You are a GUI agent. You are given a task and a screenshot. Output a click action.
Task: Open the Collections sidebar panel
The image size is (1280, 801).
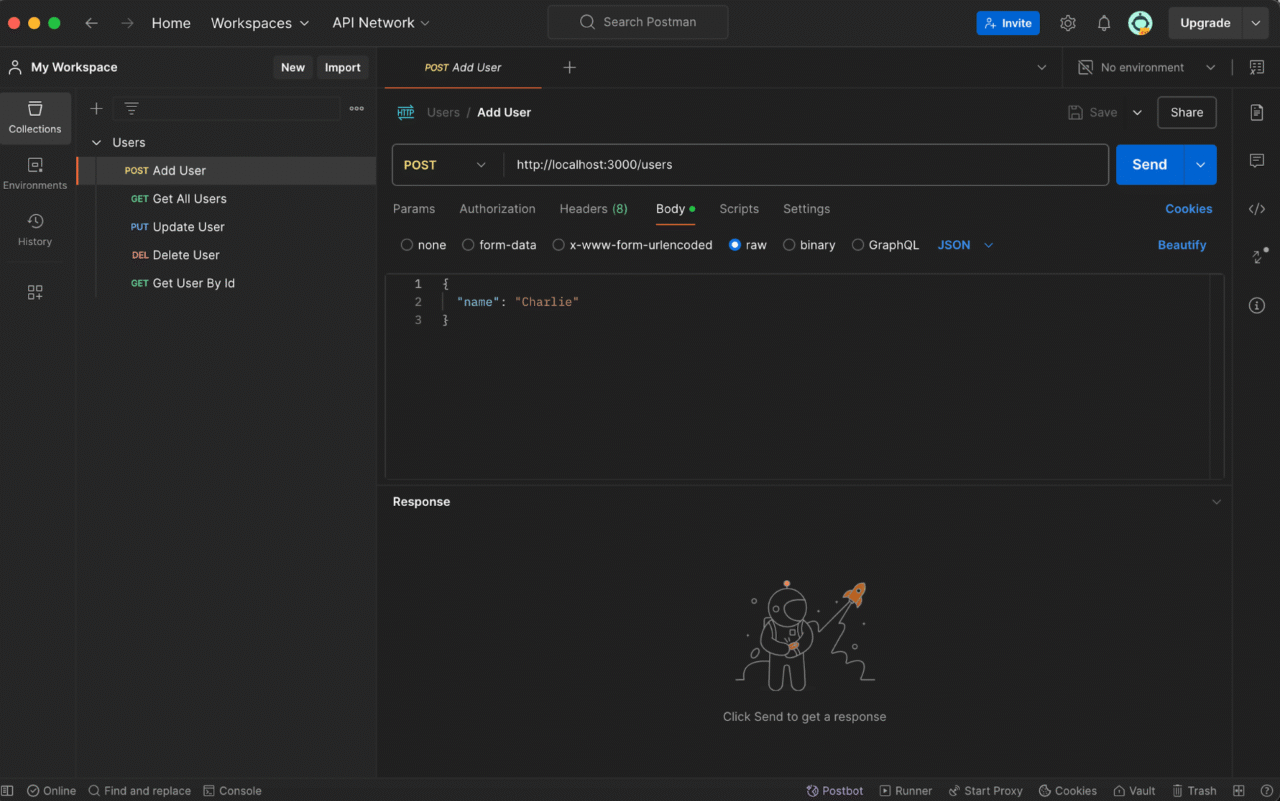pyautogui.click(x=35, y=118)
